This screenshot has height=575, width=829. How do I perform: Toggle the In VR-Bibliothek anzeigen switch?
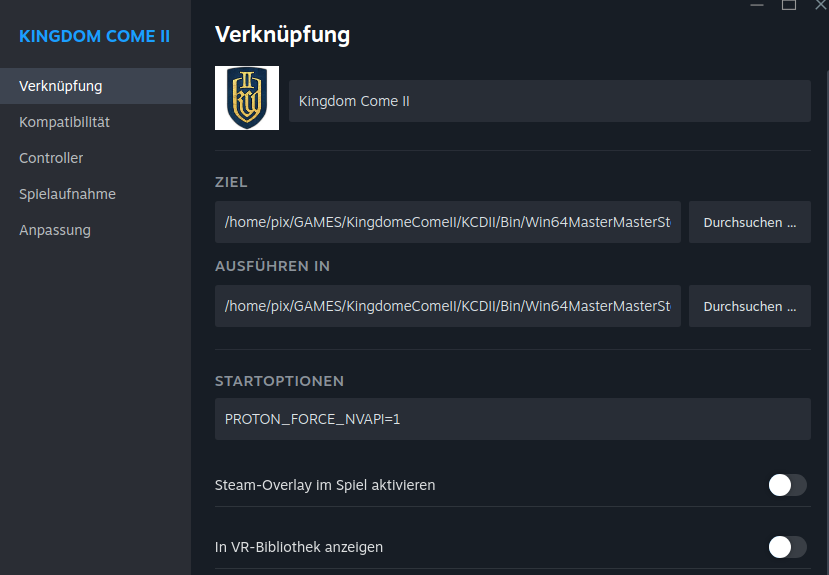787,547
